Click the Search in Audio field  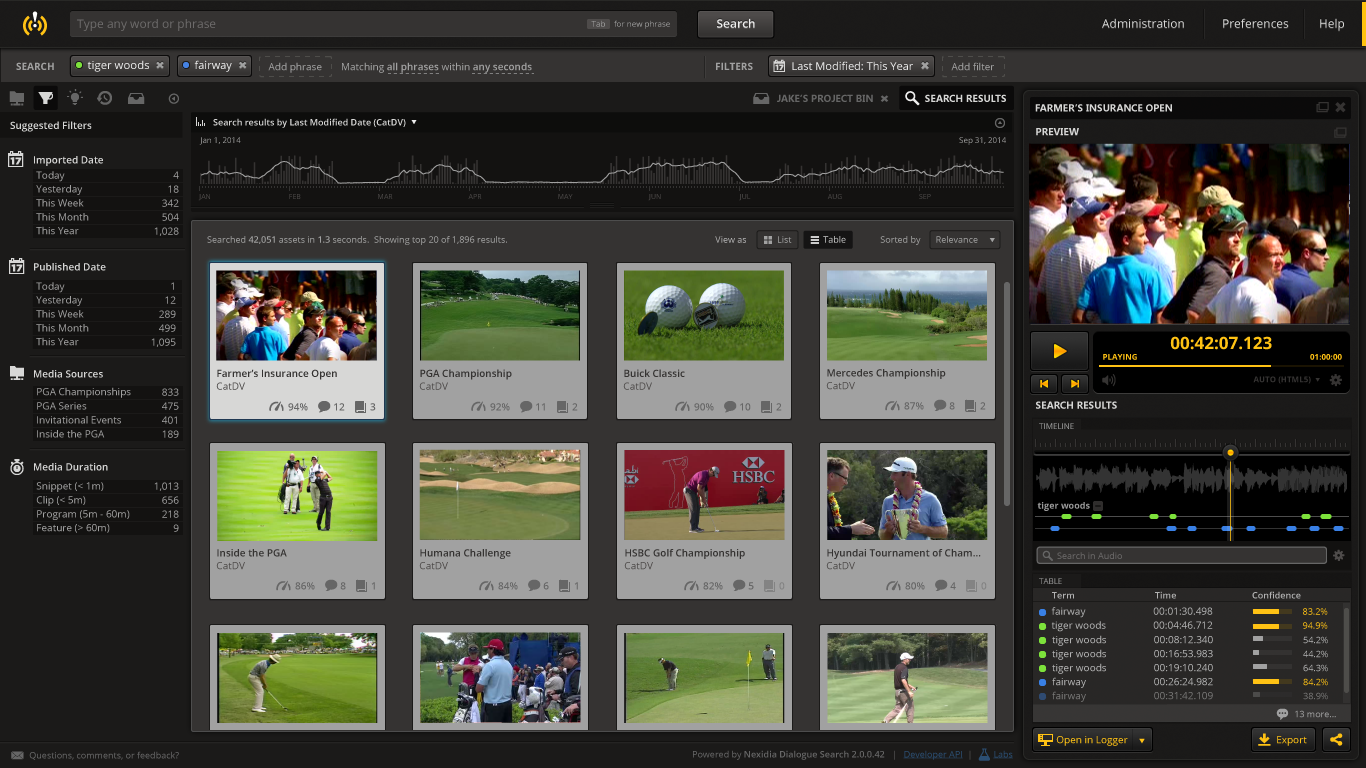click(1181, 555)
